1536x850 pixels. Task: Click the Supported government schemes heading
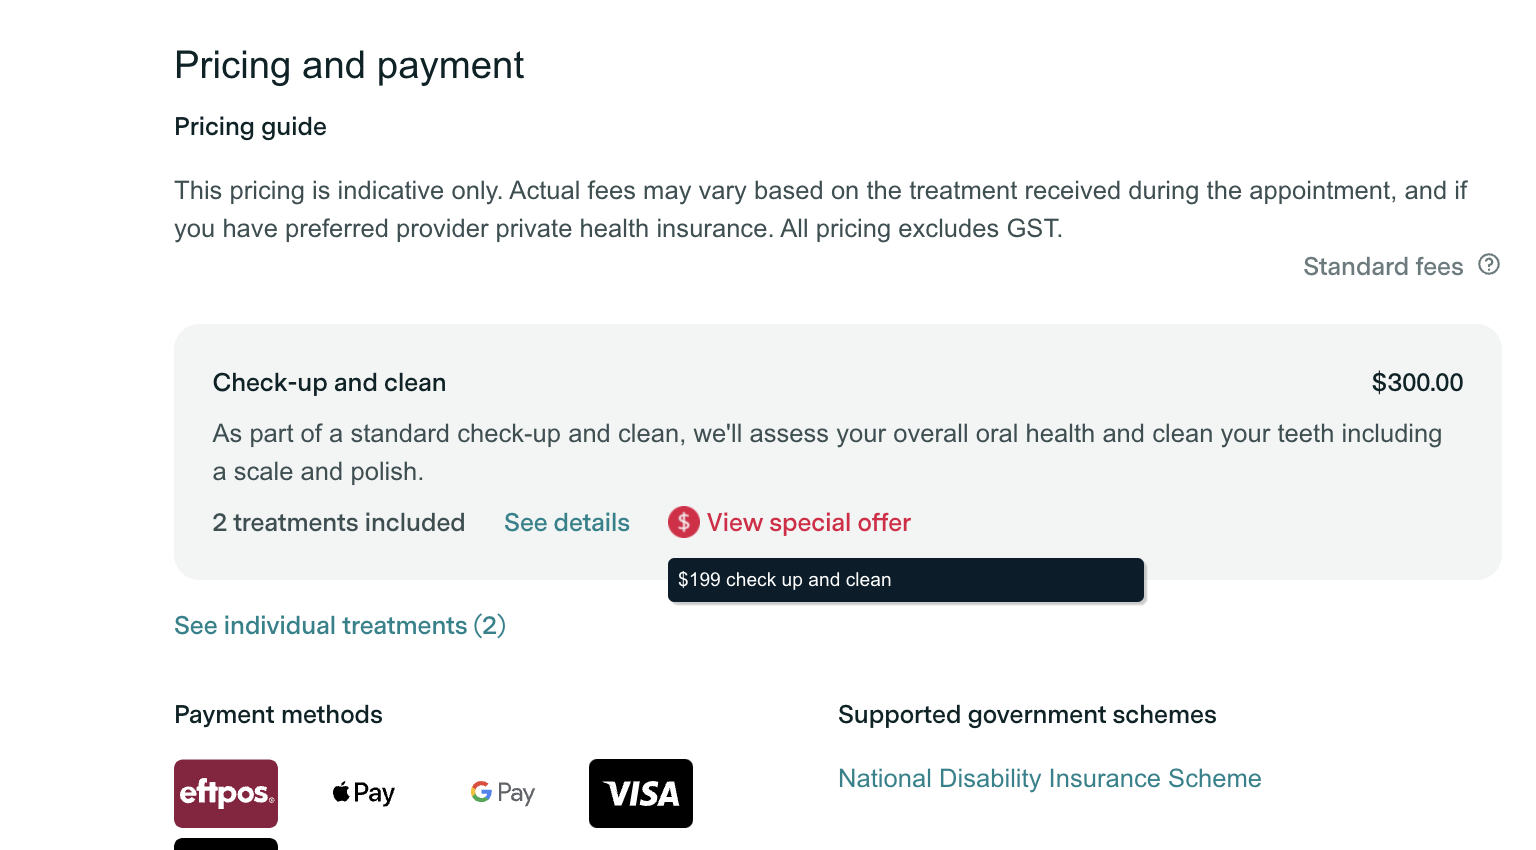point(1027,715)
